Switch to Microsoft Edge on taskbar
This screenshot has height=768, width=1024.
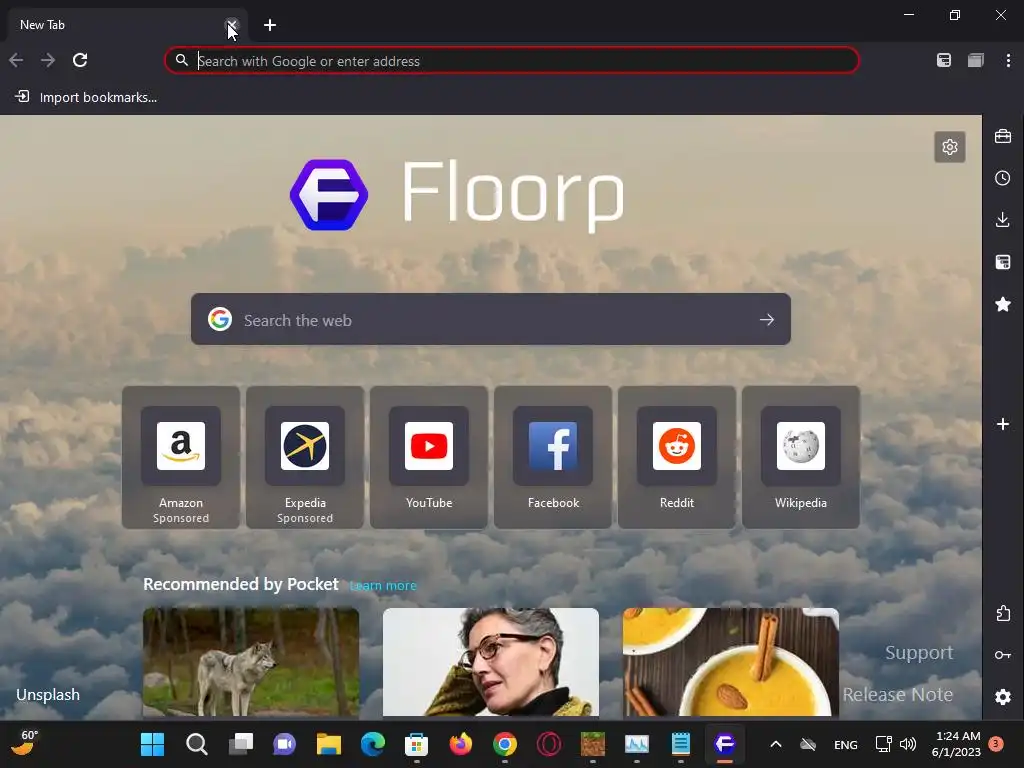click(x=373, y=744)
